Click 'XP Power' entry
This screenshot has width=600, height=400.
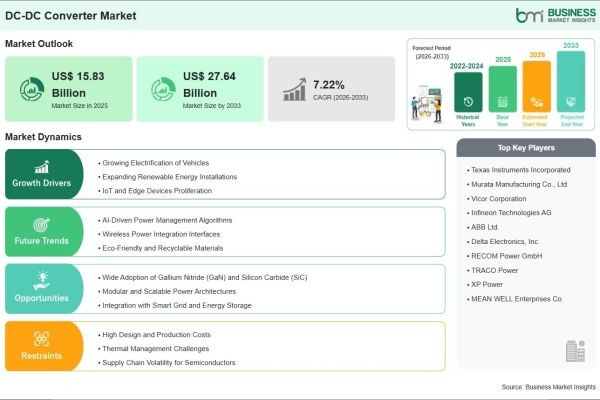pos(484,285)
